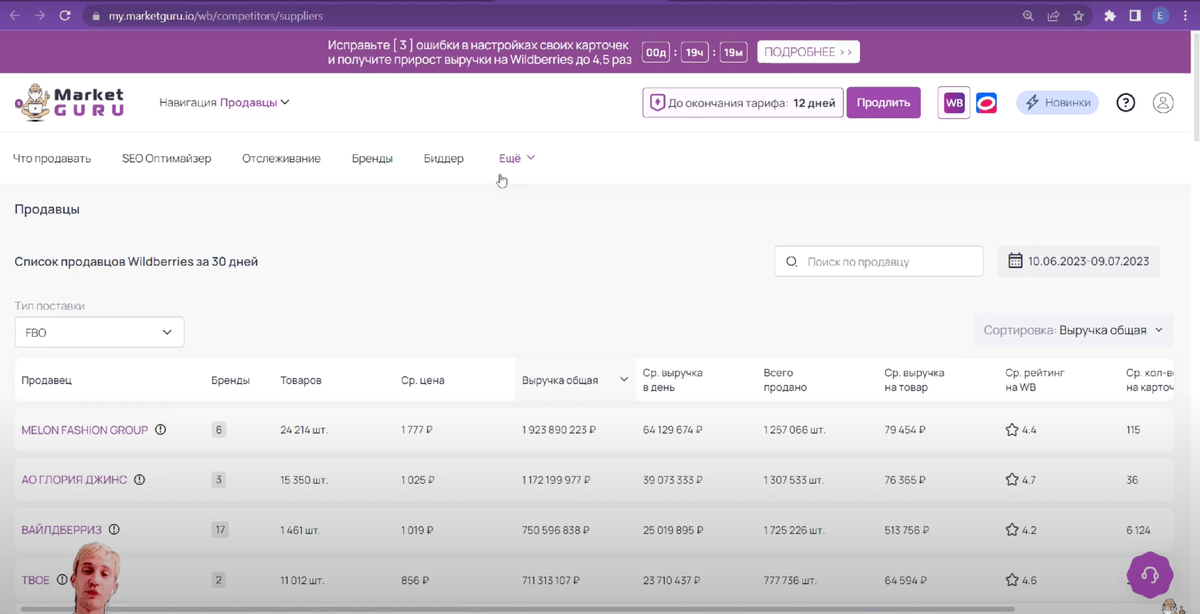Open the date range 10.06.2023-09.07.2023 picker

[x=1079, y=261]
